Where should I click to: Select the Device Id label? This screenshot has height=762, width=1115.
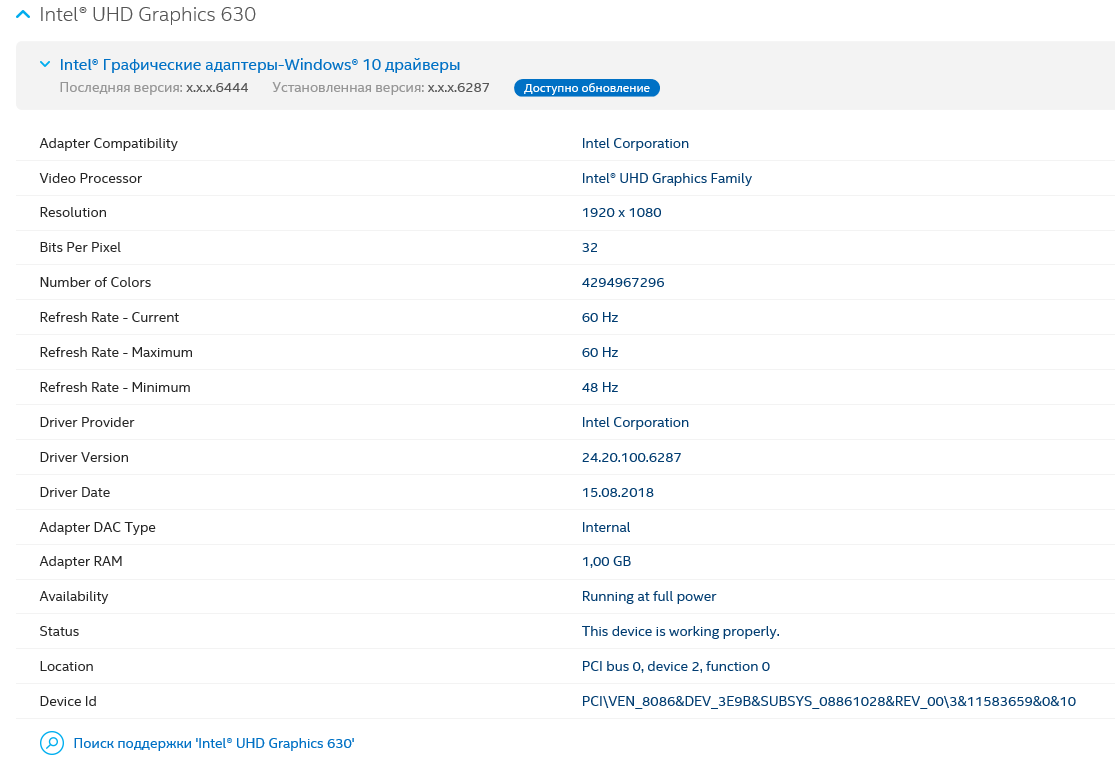tap(68, 701)
